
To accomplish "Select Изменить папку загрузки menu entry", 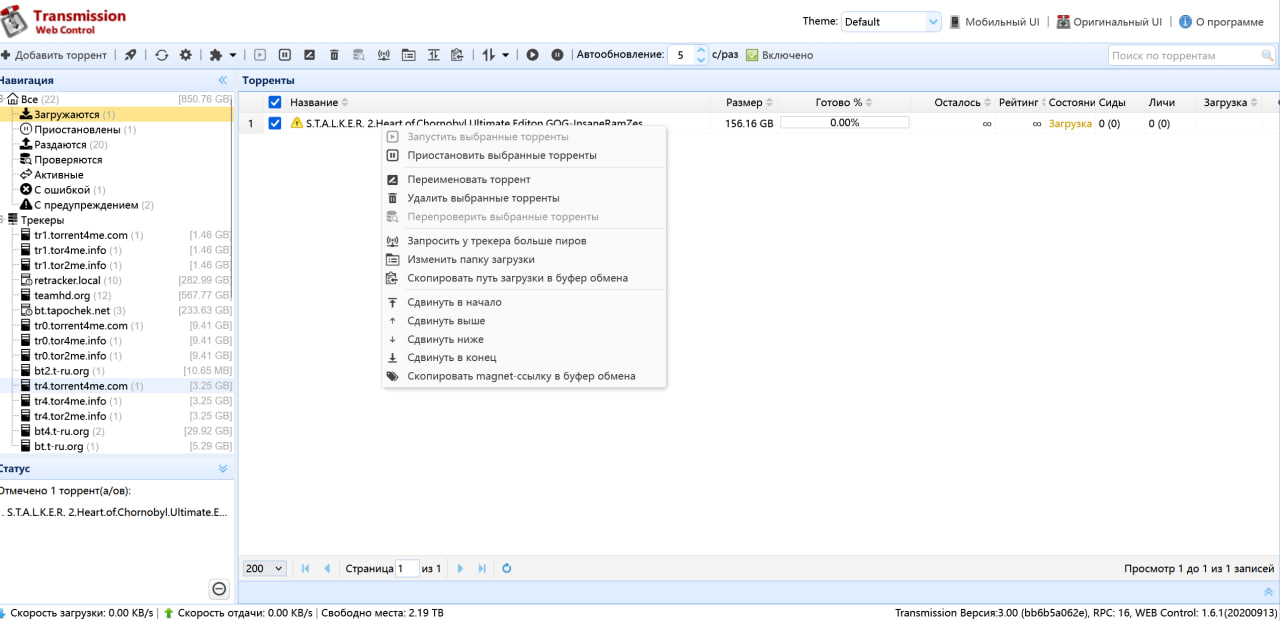I will tap(477, 259).
